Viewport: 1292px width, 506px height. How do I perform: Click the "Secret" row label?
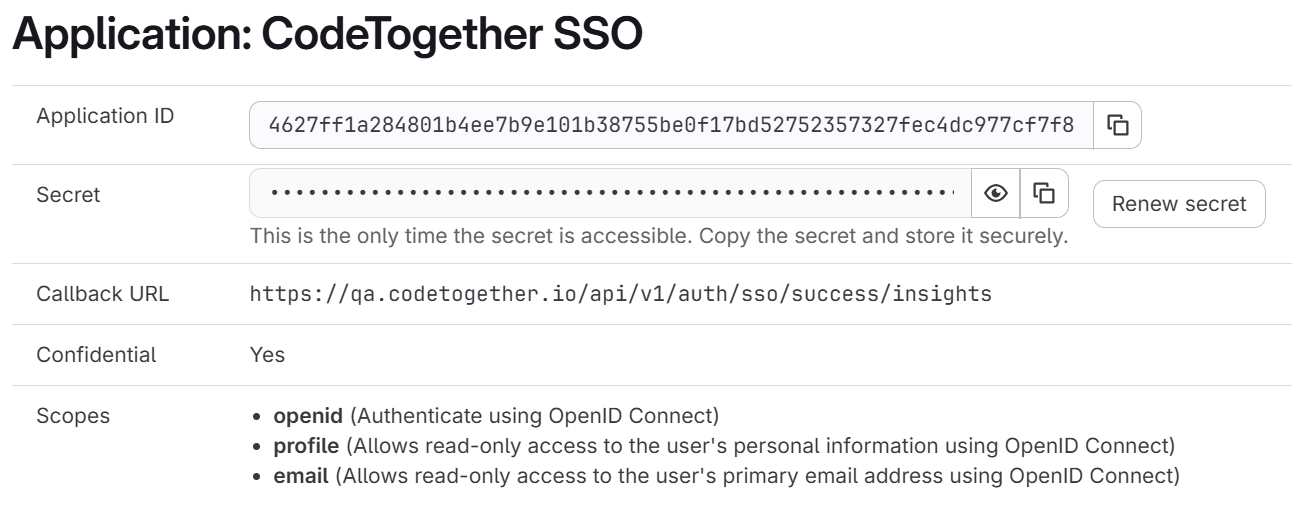(68, 195)
